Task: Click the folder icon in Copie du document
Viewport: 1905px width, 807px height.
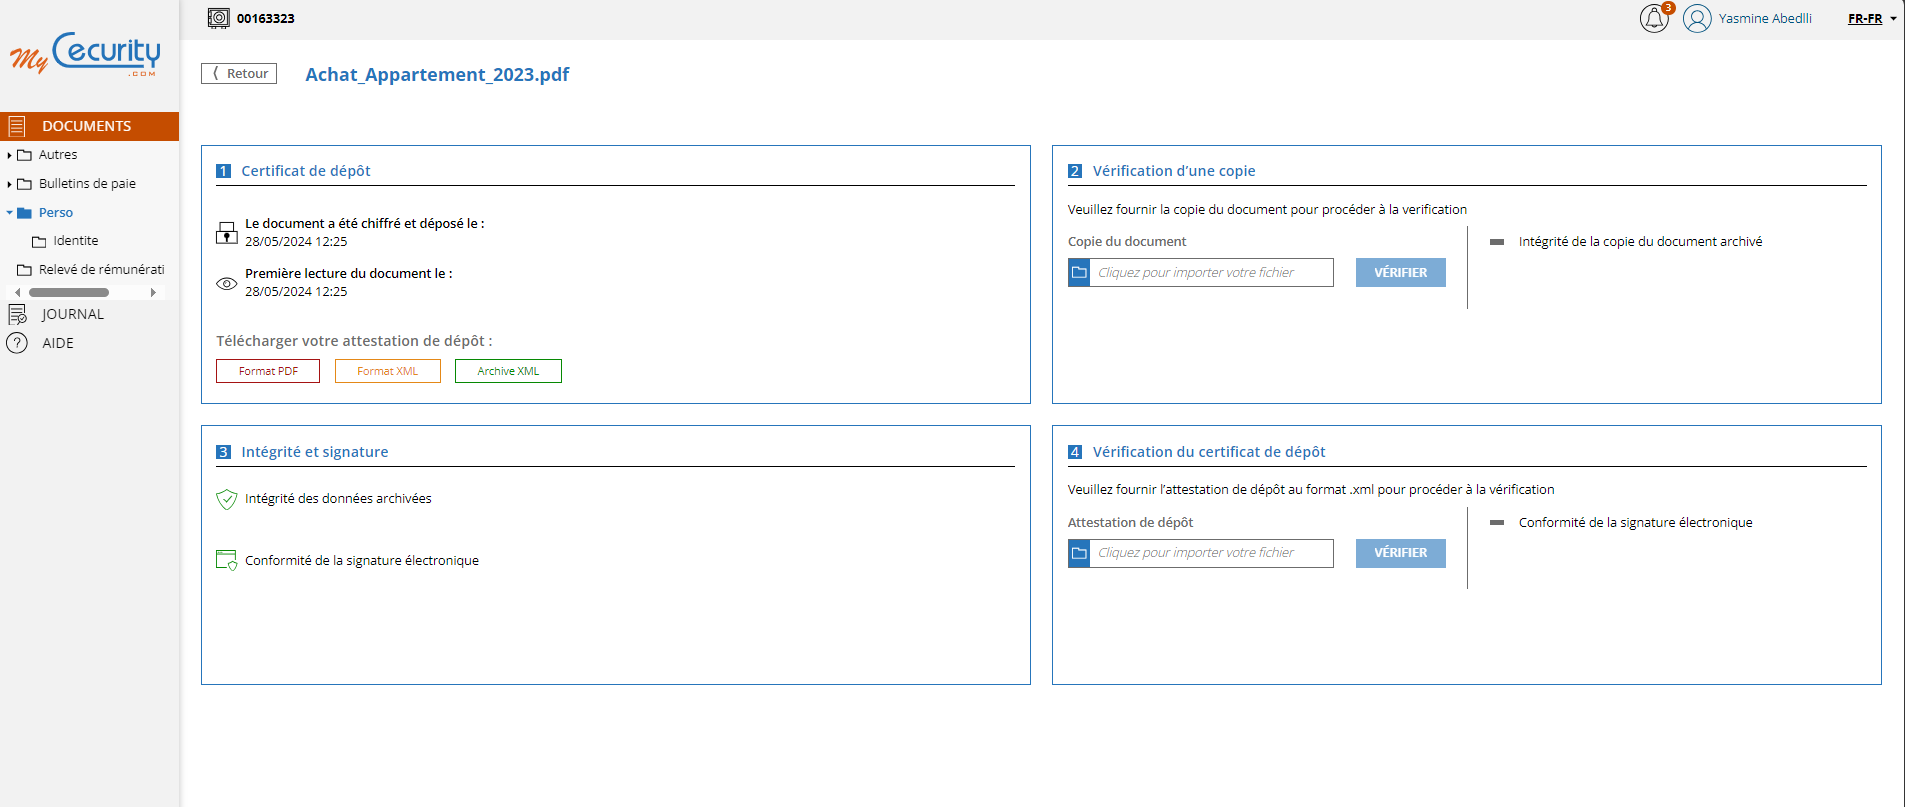Action: click(x=1079, y=273)
